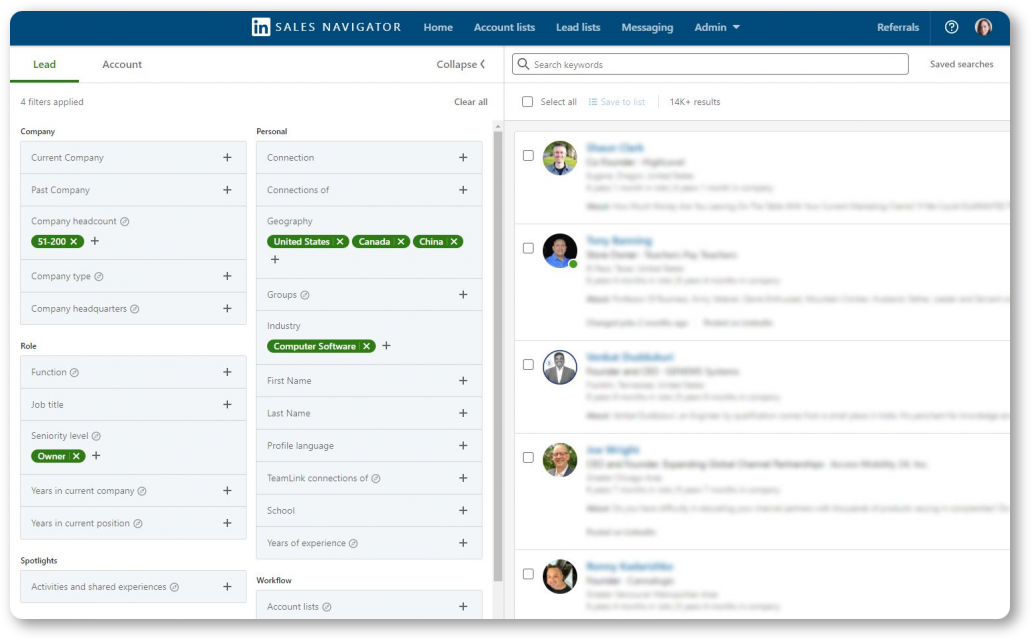Show info for Years in current company
1032x640 pixels.
(142, 491)
